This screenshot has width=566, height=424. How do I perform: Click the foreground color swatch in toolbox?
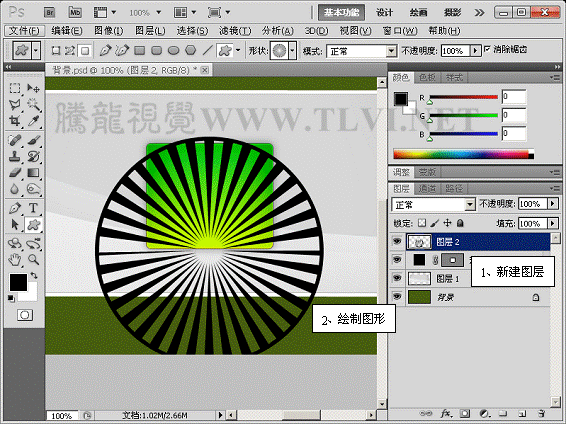[18, 282]
